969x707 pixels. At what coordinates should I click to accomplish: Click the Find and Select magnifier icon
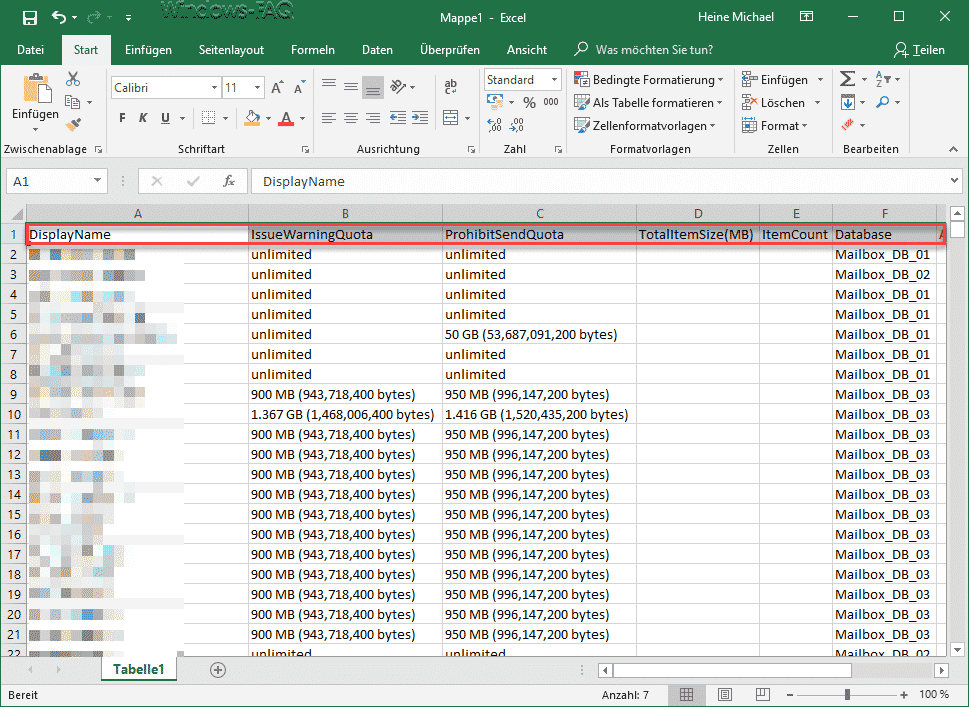pos(882,102)
